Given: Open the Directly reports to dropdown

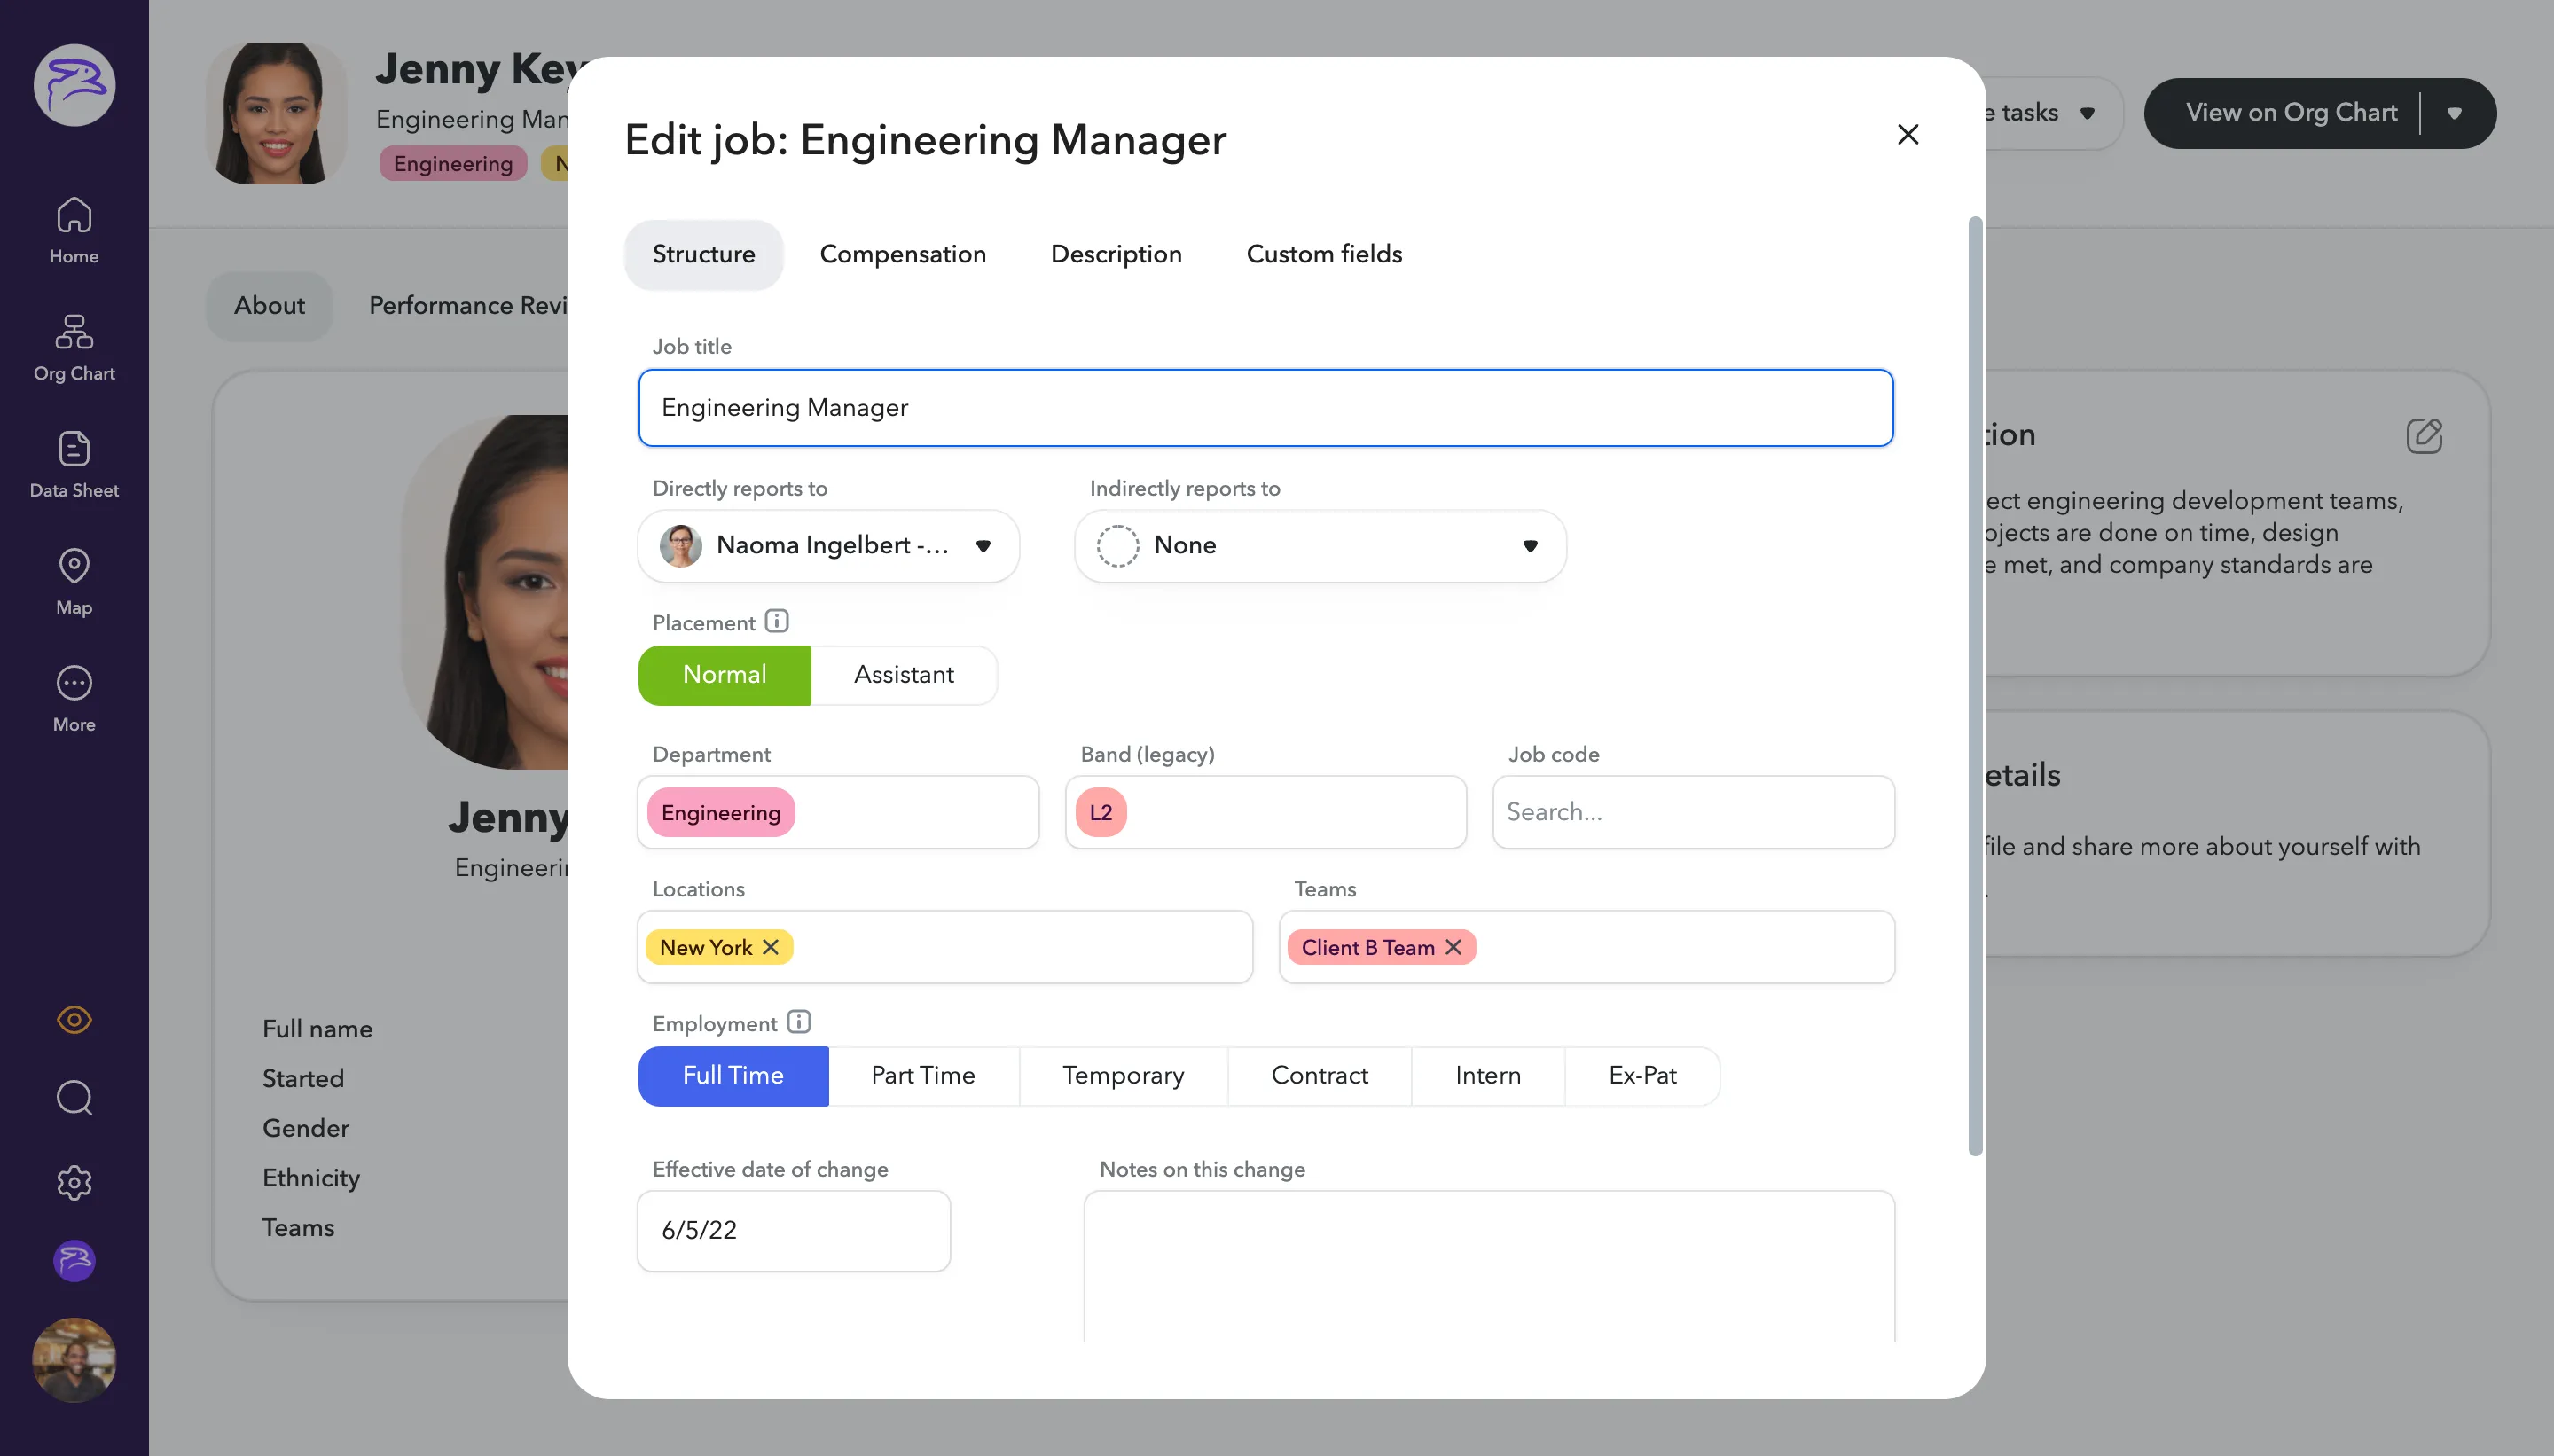Looking at the screenshot, I should click(828, 545).
